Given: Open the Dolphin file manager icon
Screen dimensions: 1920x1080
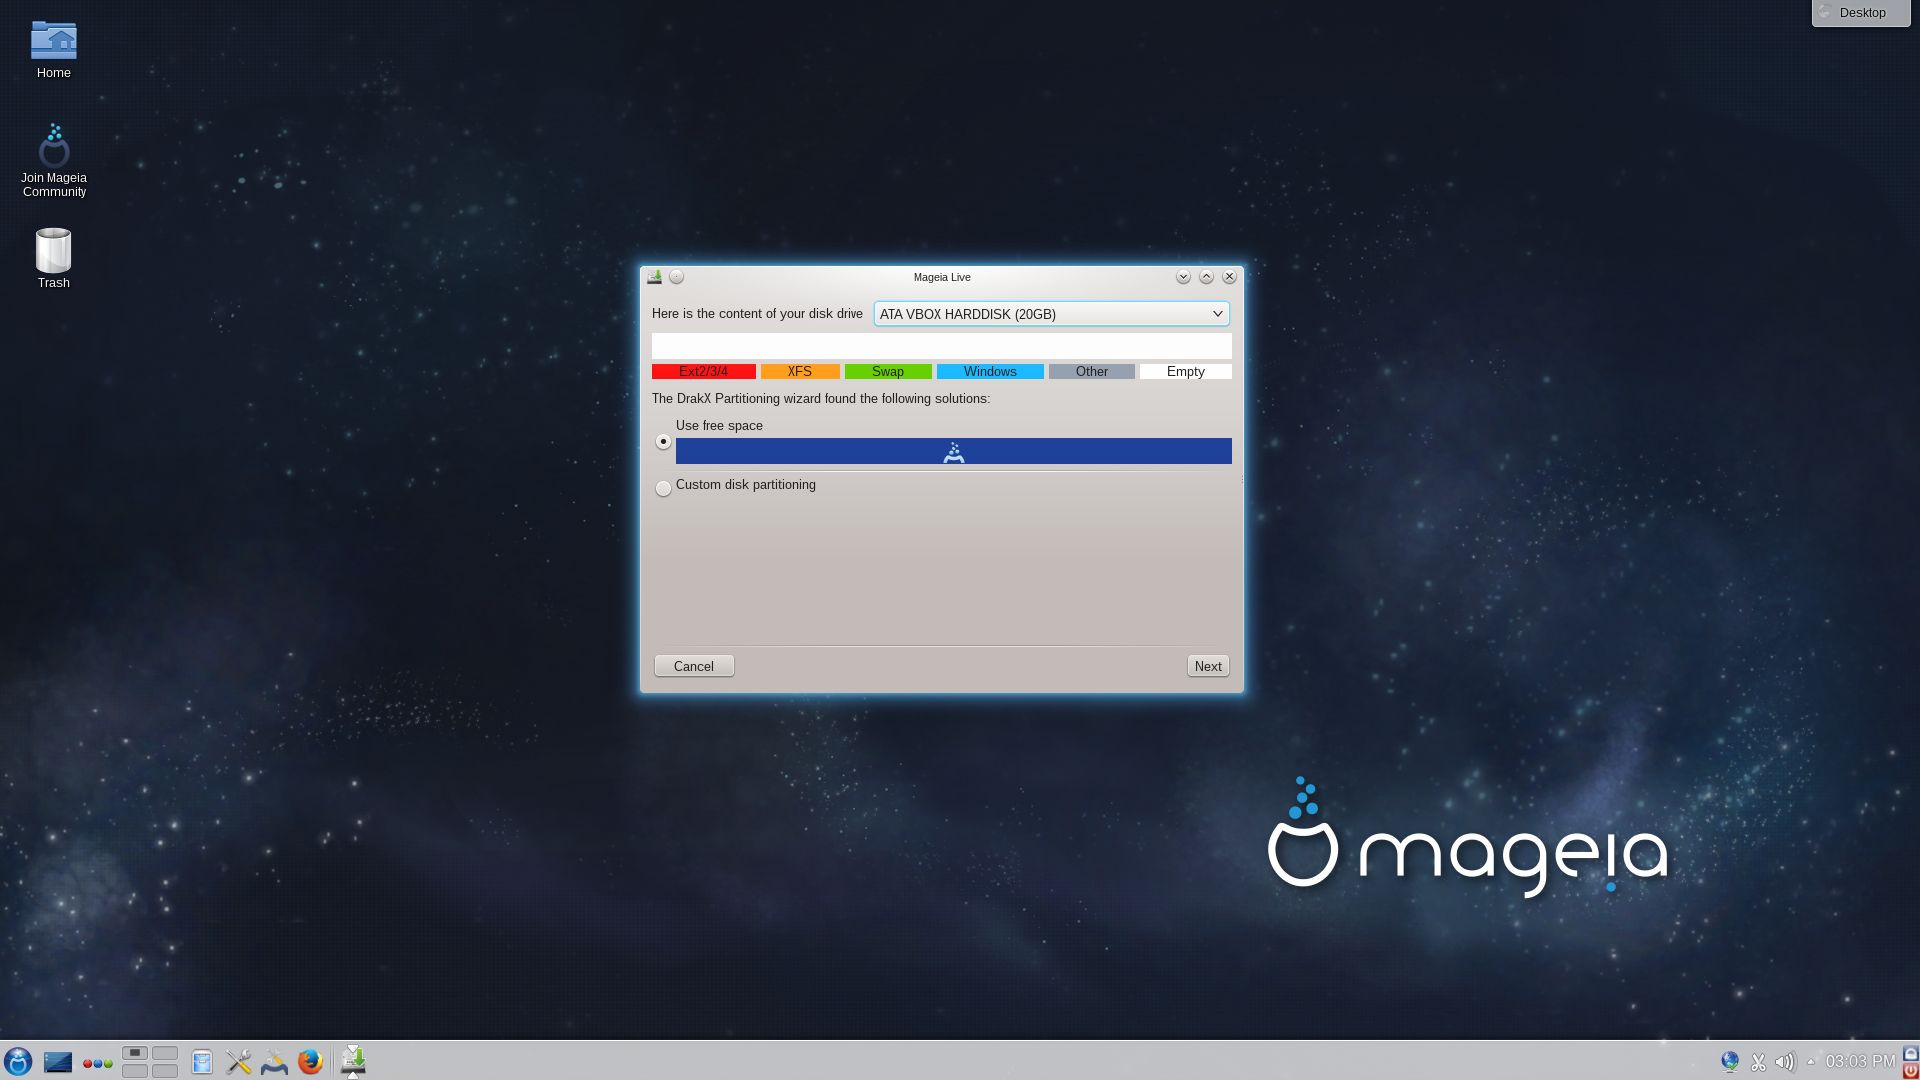Looking at the screenshot, I should (202, 1061).
